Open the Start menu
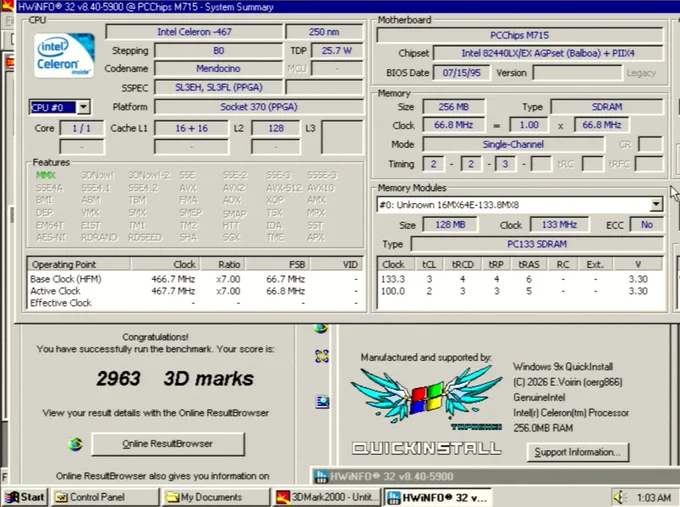 click(x=24, y=497)
